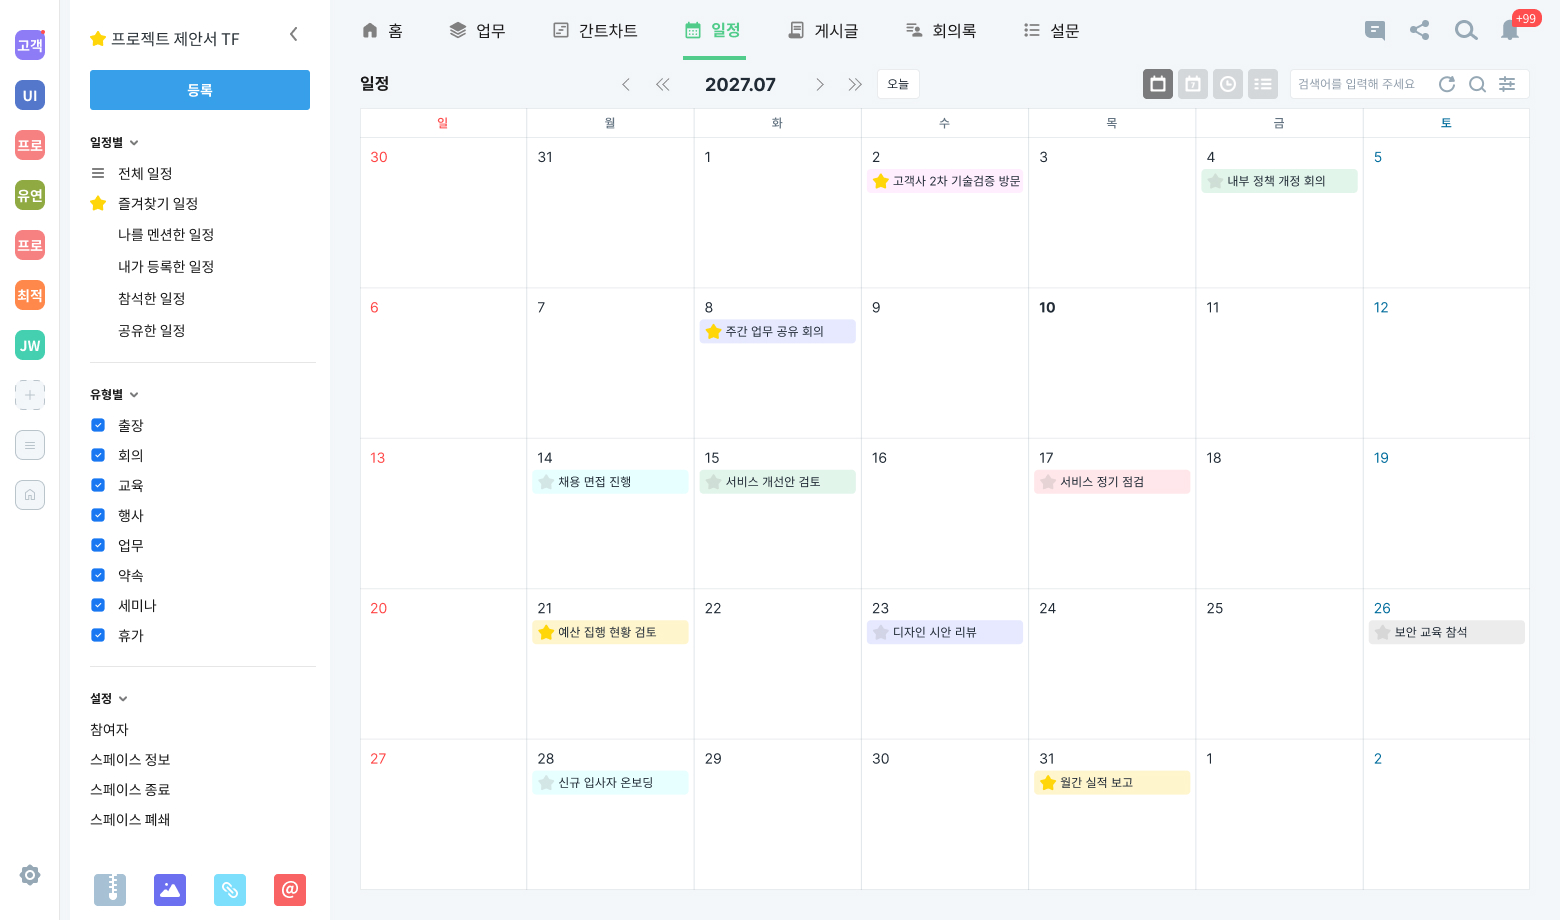The height and width of the screenshot is (920, 1560).
Task: Go to next month arrow
Action: 820,84
